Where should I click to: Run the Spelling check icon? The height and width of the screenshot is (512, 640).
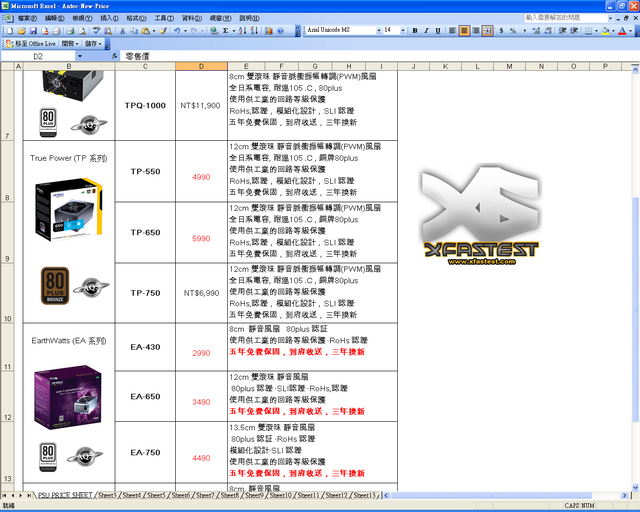click(96, 31)
